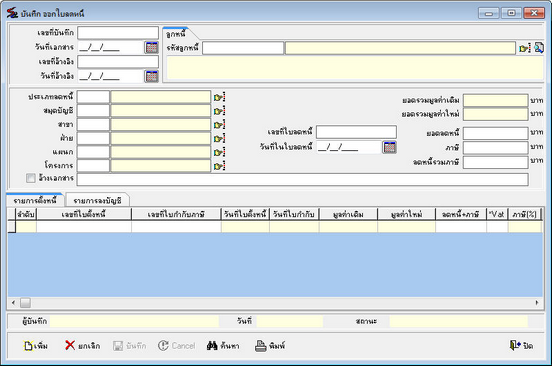Click the บันทึก save button

pyautogui.click(x=130, y=346)
